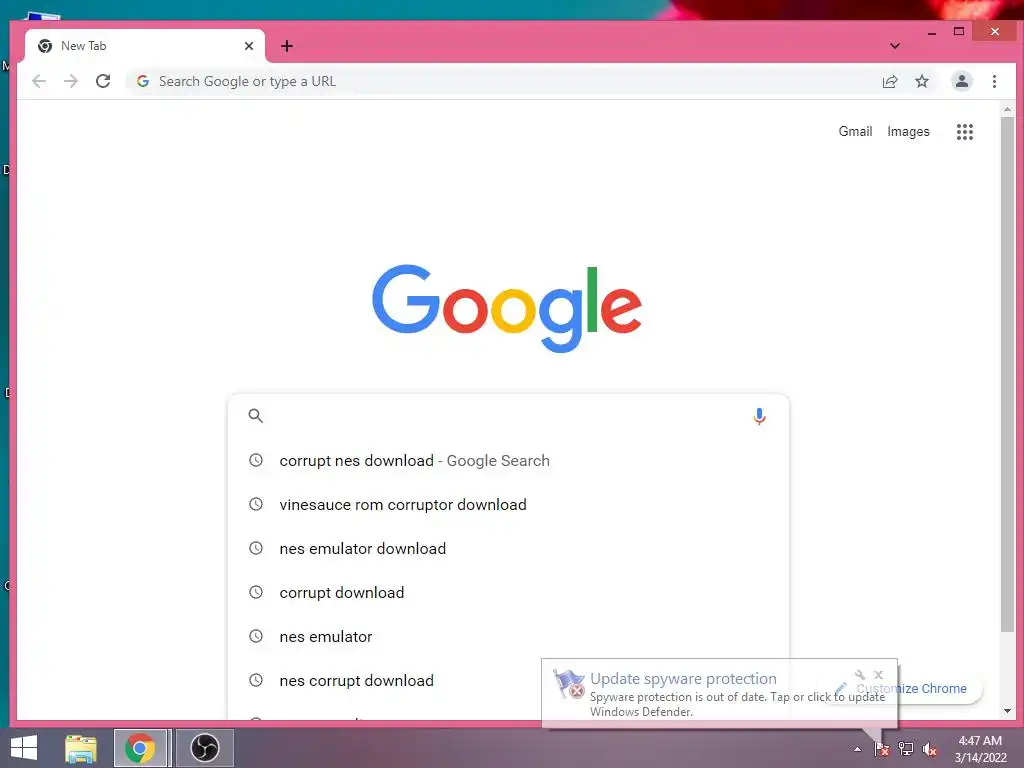Open the clock showing 4:47 AM
The width and height of the screenshot is (1024, 768).
[980, 749]
